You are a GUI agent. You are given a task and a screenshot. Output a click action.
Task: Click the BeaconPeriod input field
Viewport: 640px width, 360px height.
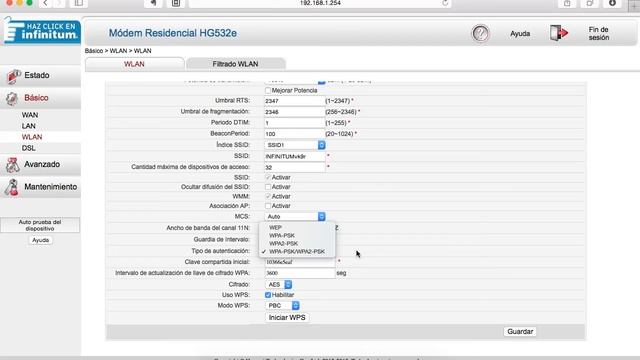294,134
